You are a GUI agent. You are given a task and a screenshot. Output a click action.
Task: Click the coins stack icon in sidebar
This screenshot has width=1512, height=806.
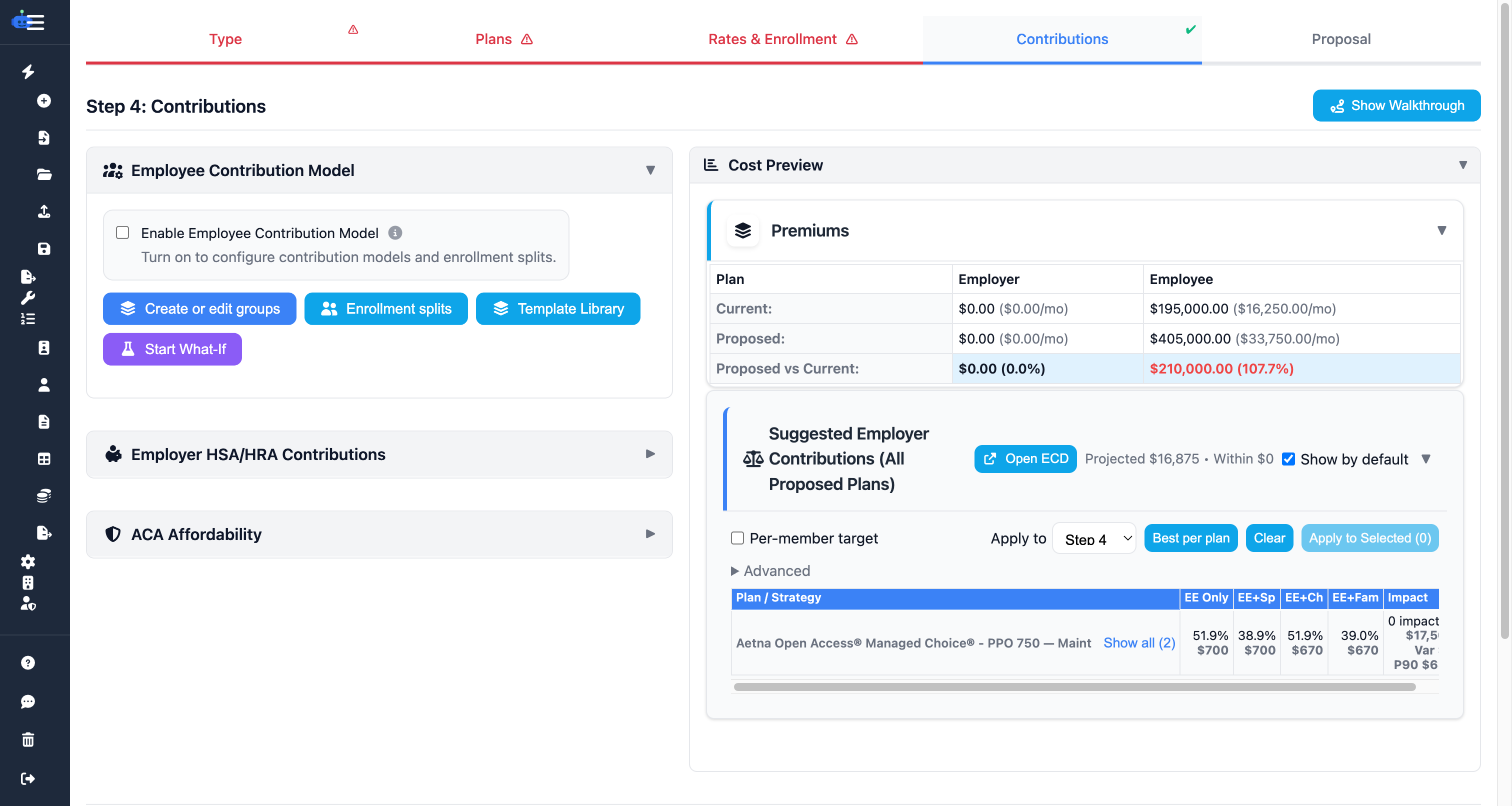click(x=44, y=496)
